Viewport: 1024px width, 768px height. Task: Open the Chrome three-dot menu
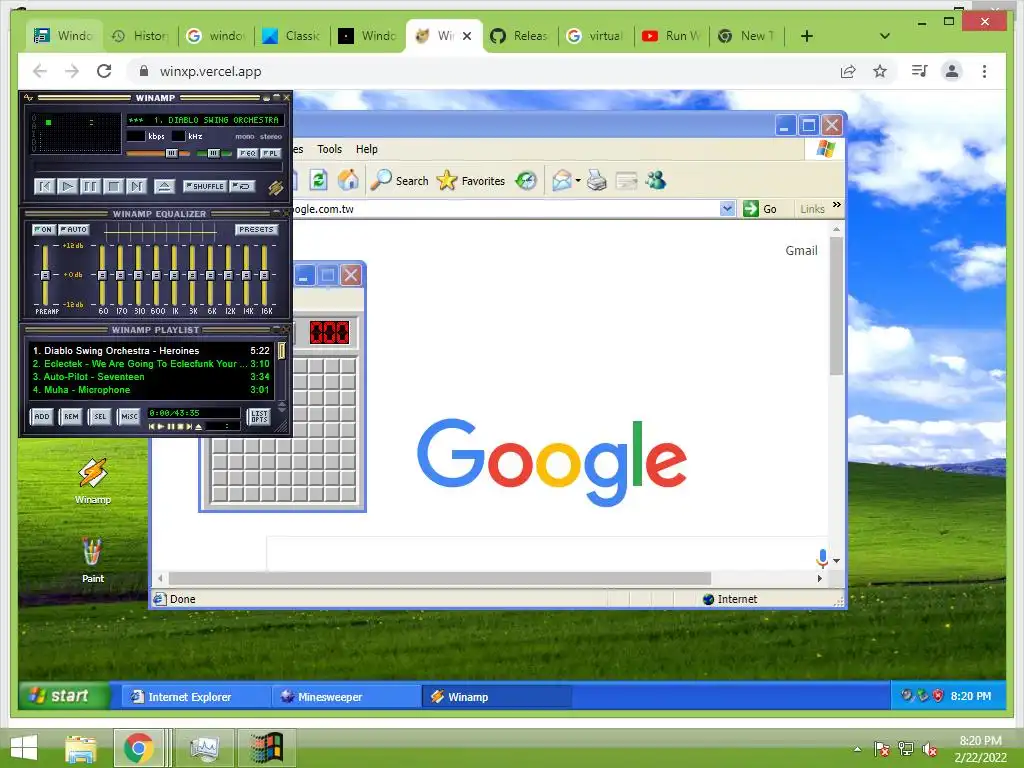pos(984,71)
